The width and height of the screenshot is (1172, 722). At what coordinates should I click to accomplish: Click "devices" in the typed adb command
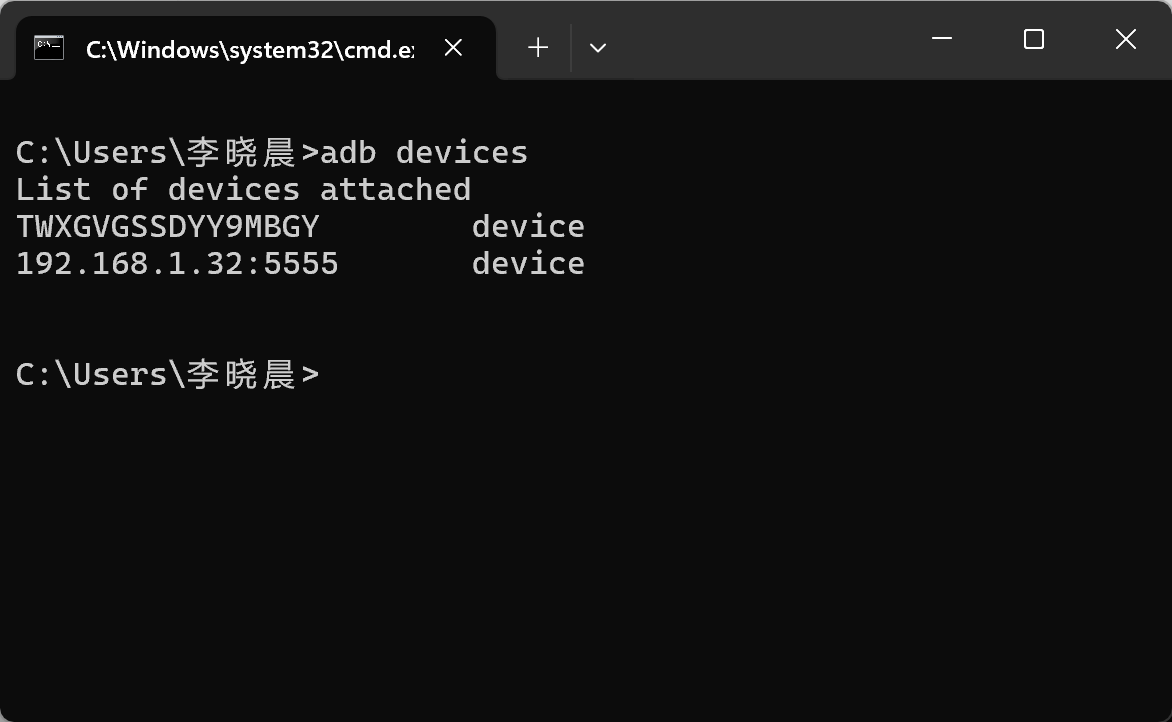[461, 153]
